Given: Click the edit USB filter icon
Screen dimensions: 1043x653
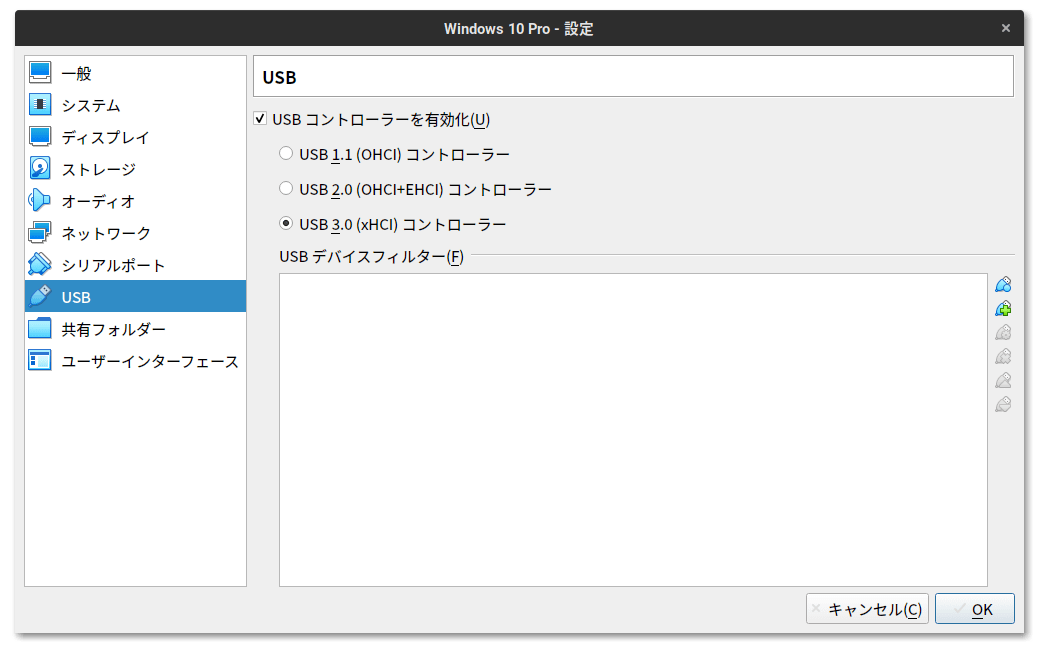Looking at the screenshot, I should pyautogui.click(x=1003, y=332).
